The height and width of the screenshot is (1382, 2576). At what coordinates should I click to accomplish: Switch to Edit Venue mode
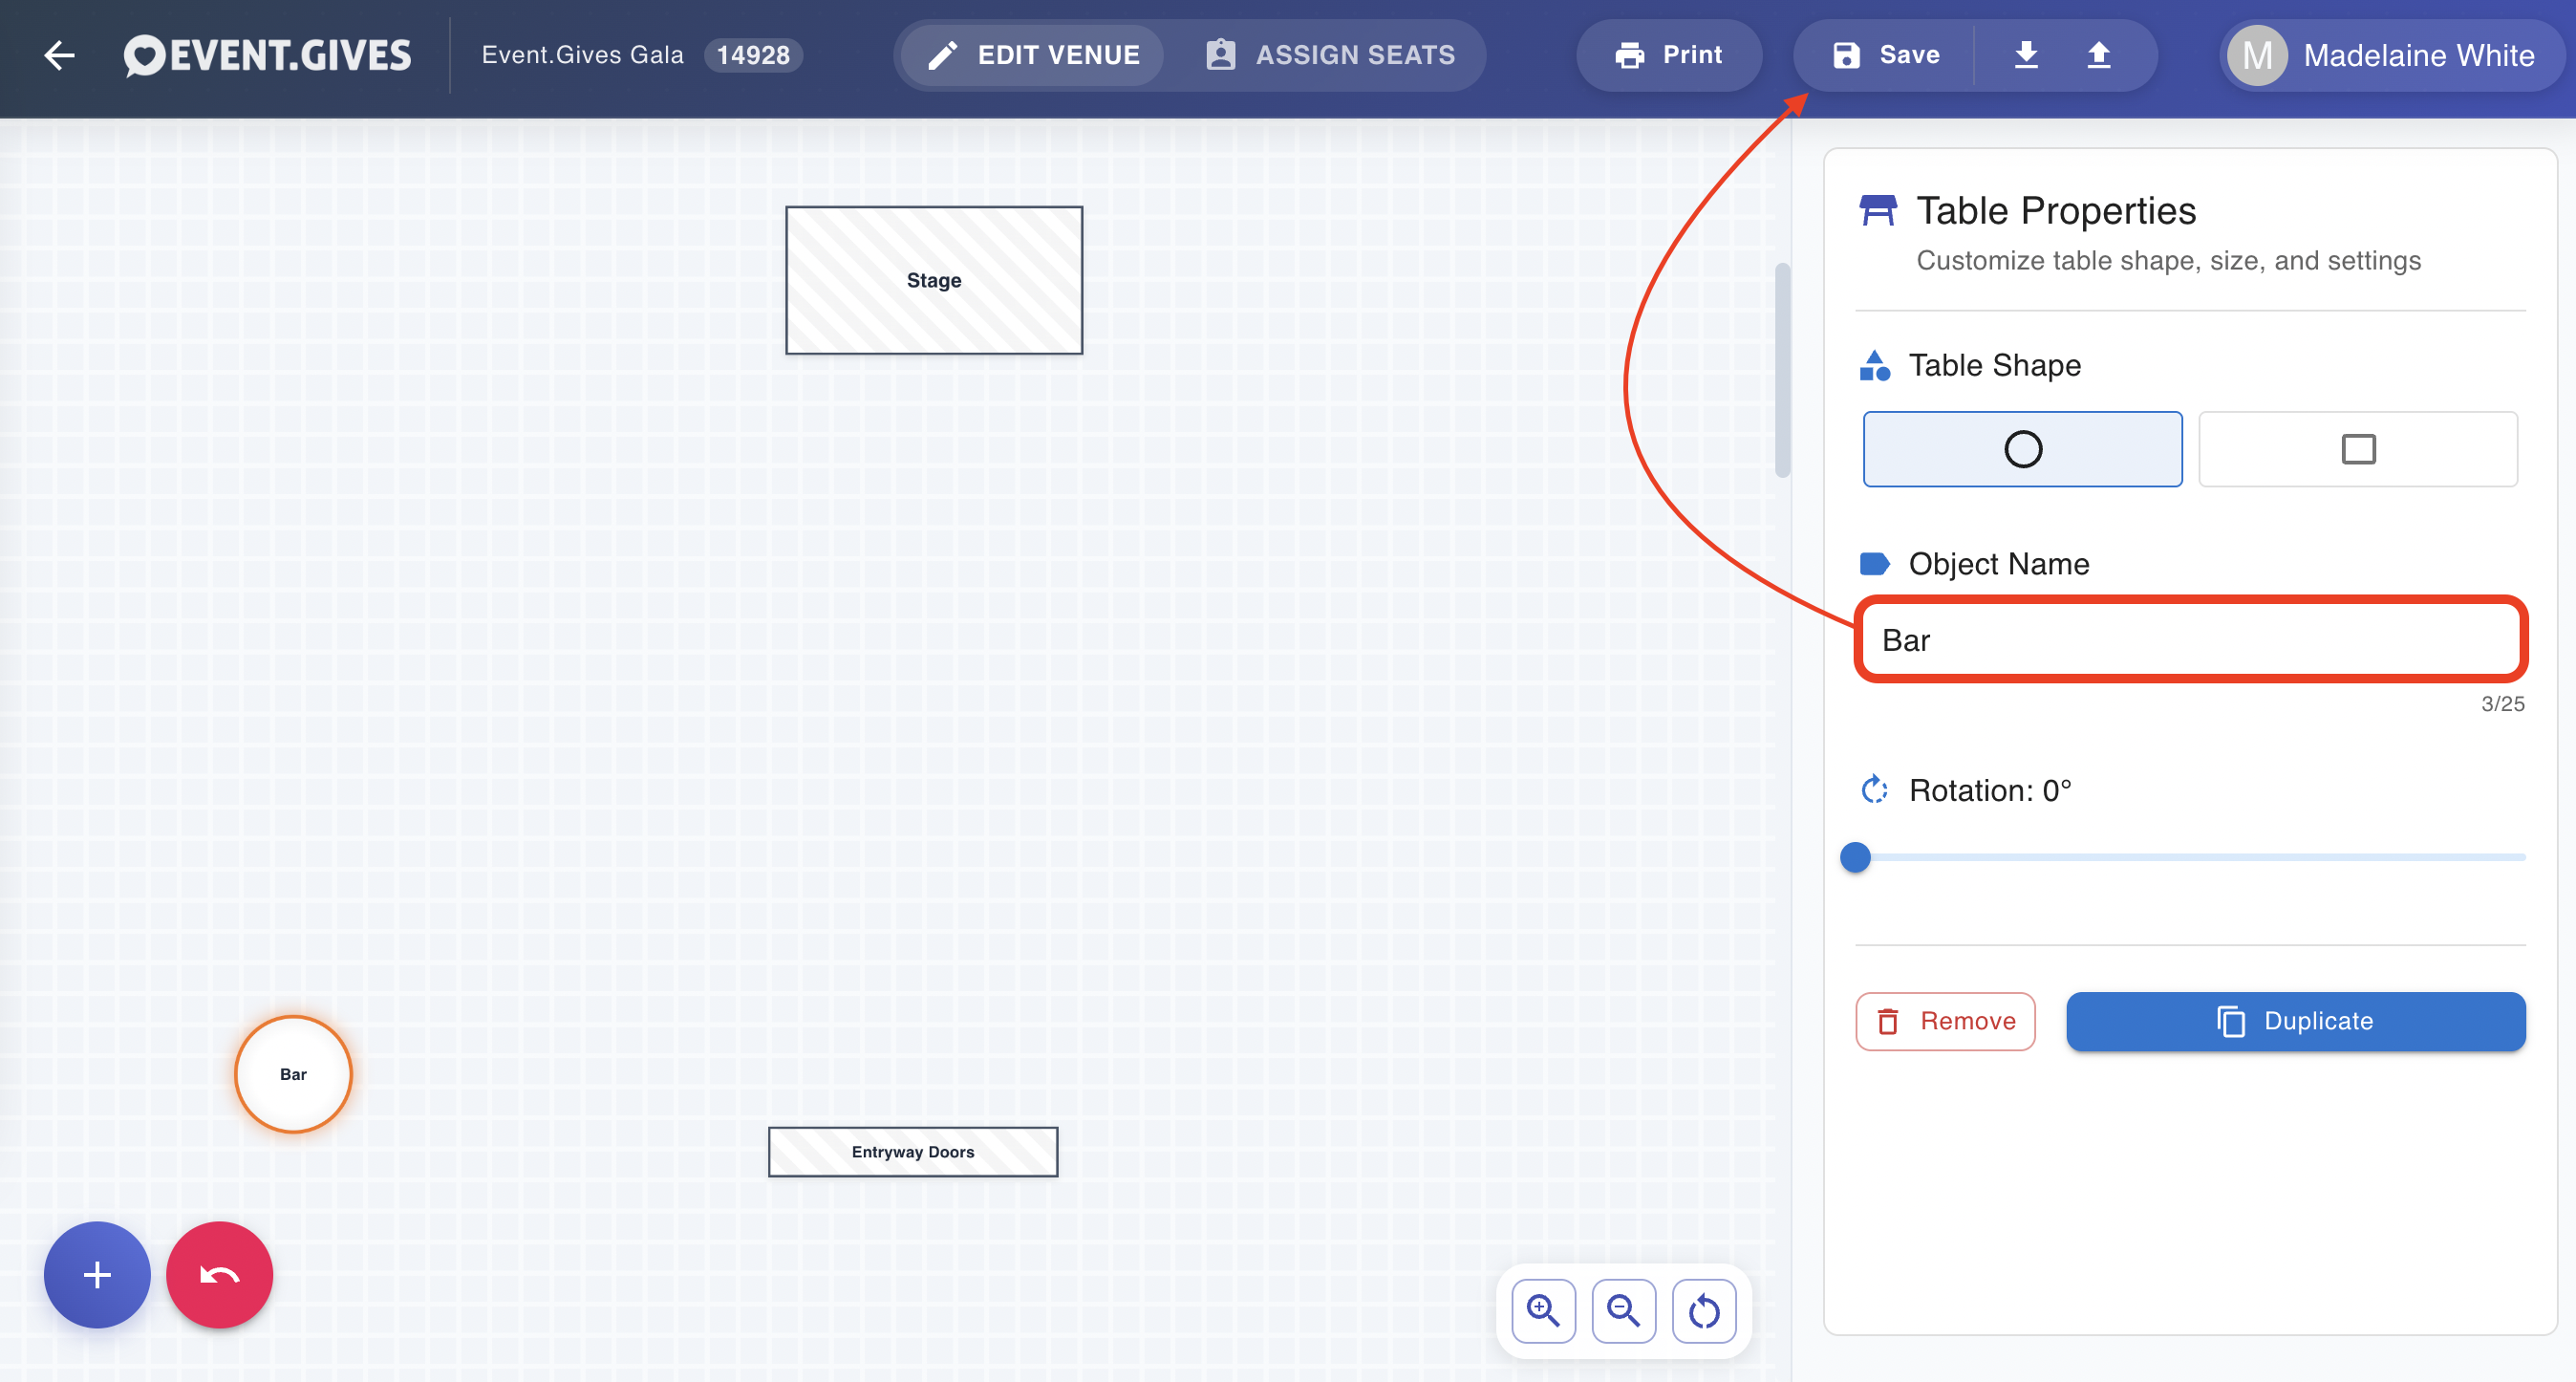[1032, 55]
